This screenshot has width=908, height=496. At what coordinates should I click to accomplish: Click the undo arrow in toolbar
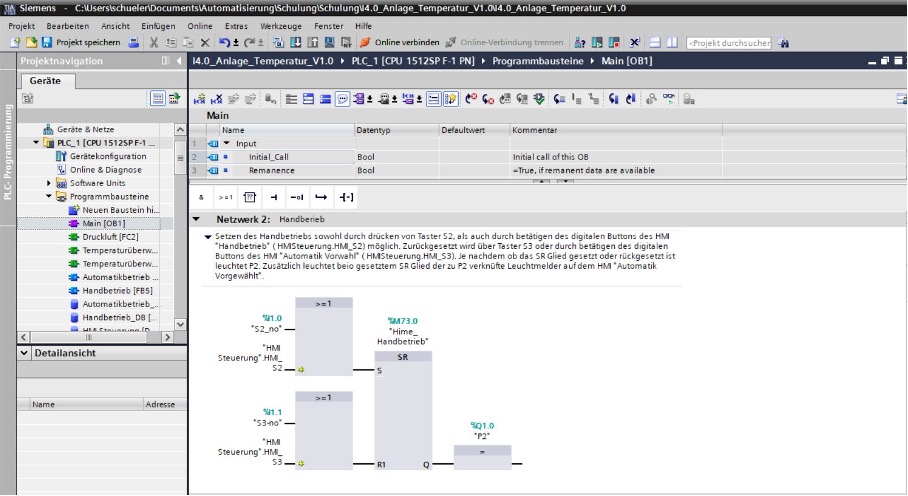click(224, 43)
